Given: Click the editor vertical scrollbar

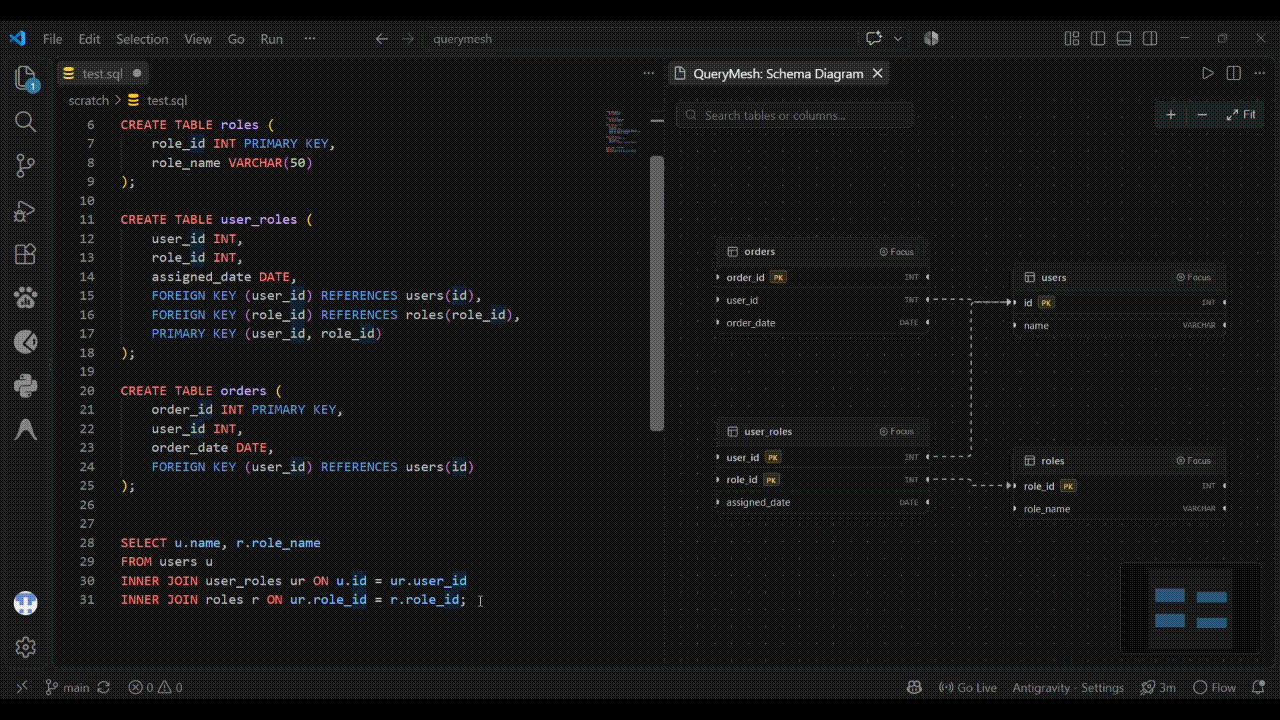Looking at the screenshot, I should (x=657, y=293).
